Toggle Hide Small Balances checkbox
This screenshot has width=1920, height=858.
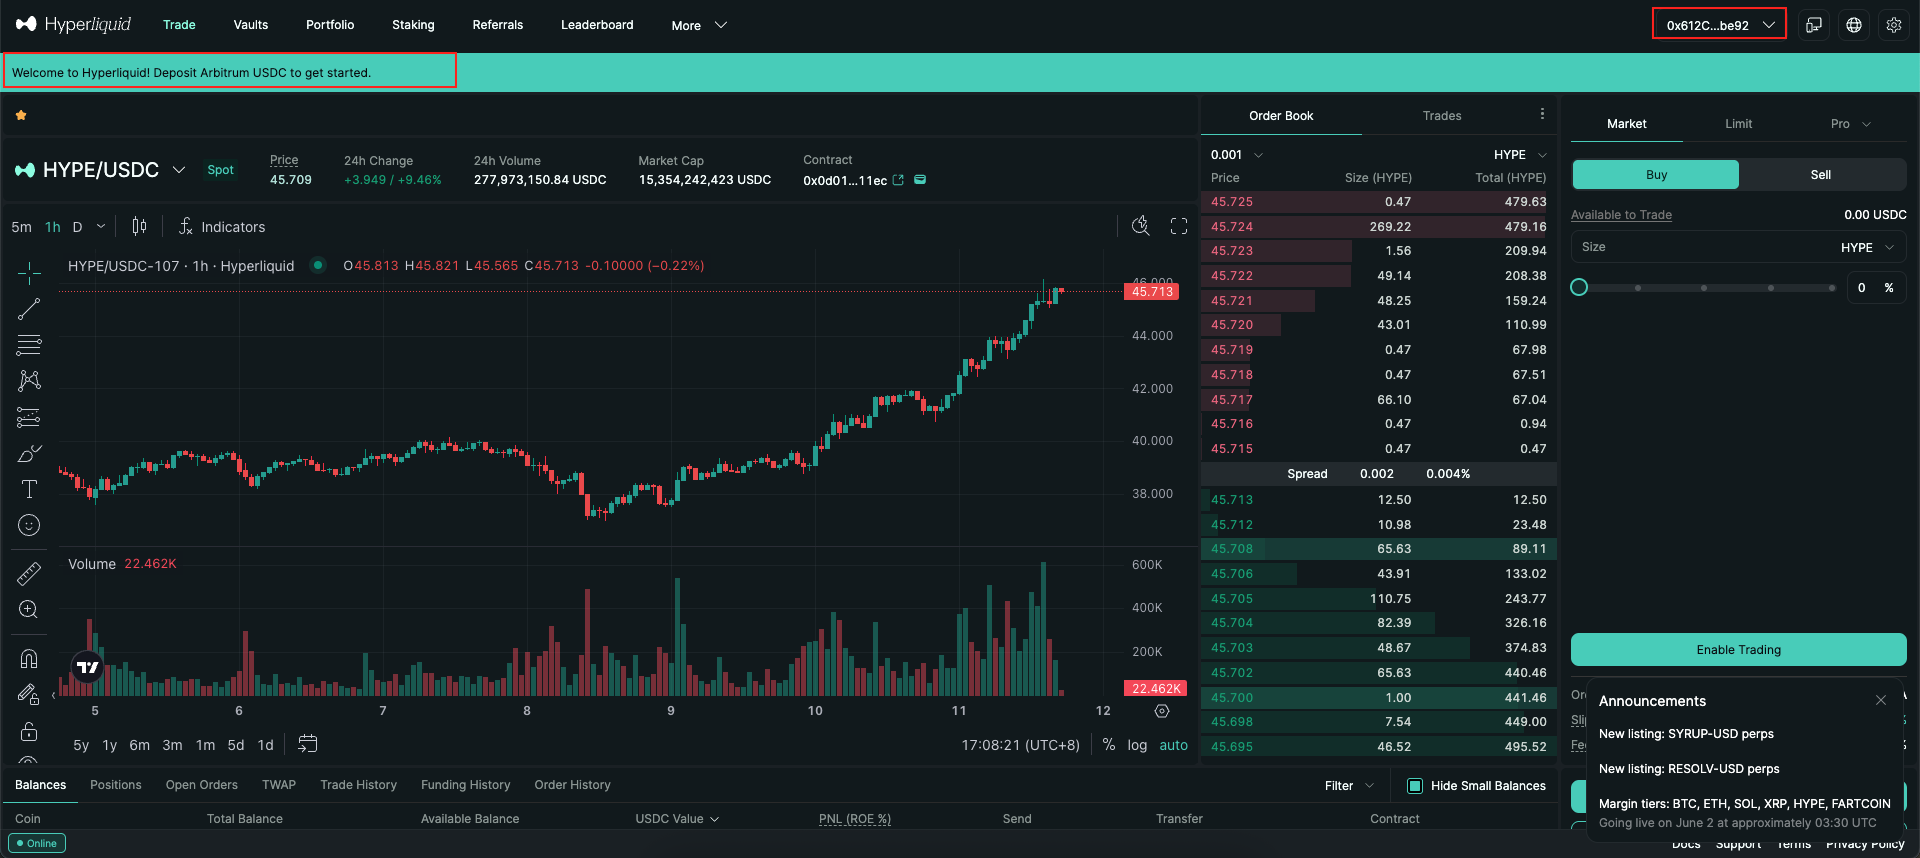(1415, 786)
